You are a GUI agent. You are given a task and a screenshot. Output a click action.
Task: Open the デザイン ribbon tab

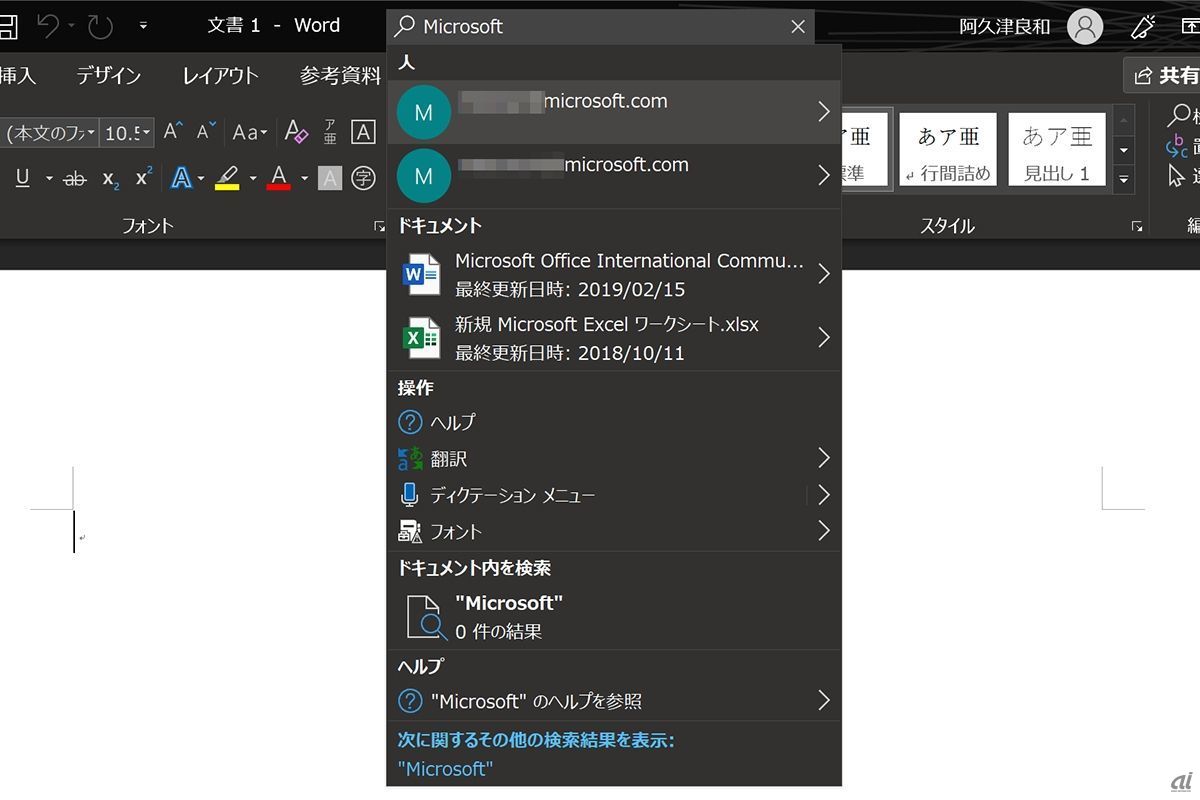tap(108, 75)
